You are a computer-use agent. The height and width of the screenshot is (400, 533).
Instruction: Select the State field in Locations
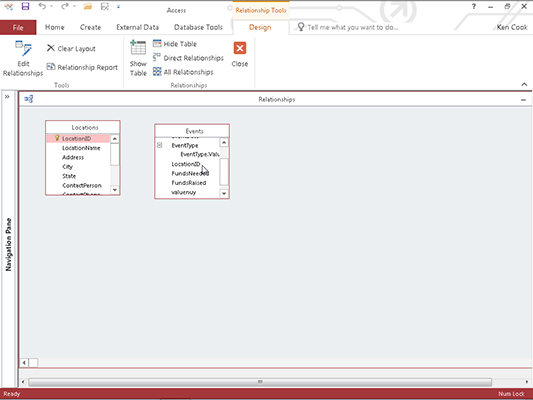pos(78,176)
